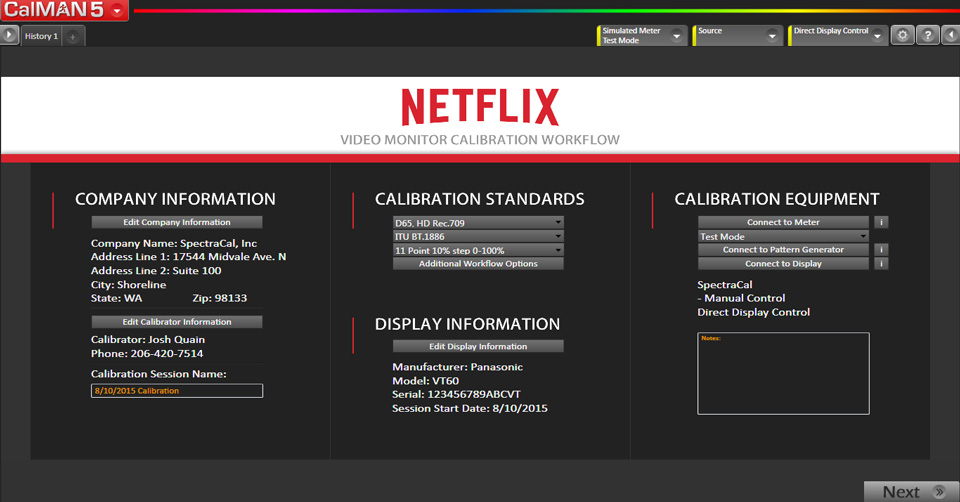This screenshot has width=960, height=502.
Task: Click Connect to Pattern Generator button
Action: tap(783, 250)
